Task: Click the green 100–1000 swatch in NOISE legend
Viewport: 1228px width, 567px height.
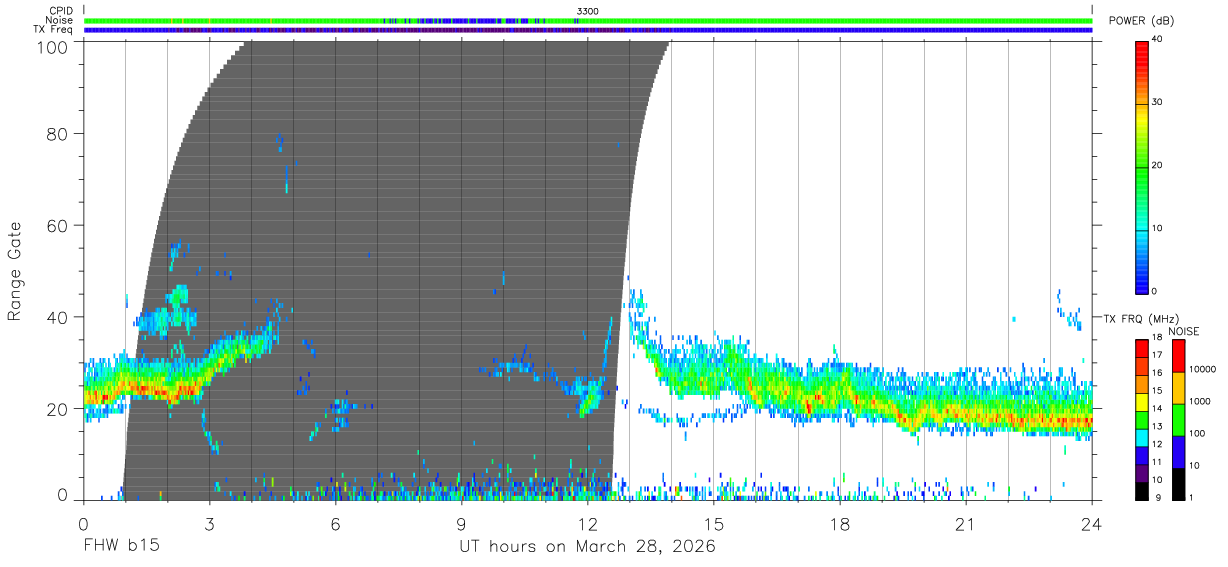Action: (1178, 419)
